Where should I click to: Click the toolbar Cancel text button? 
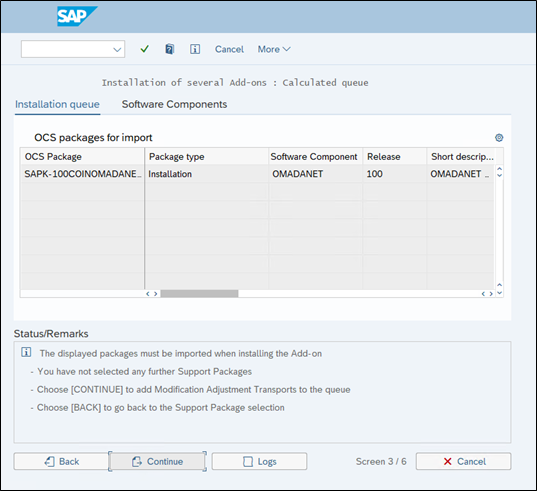(229, 49)
